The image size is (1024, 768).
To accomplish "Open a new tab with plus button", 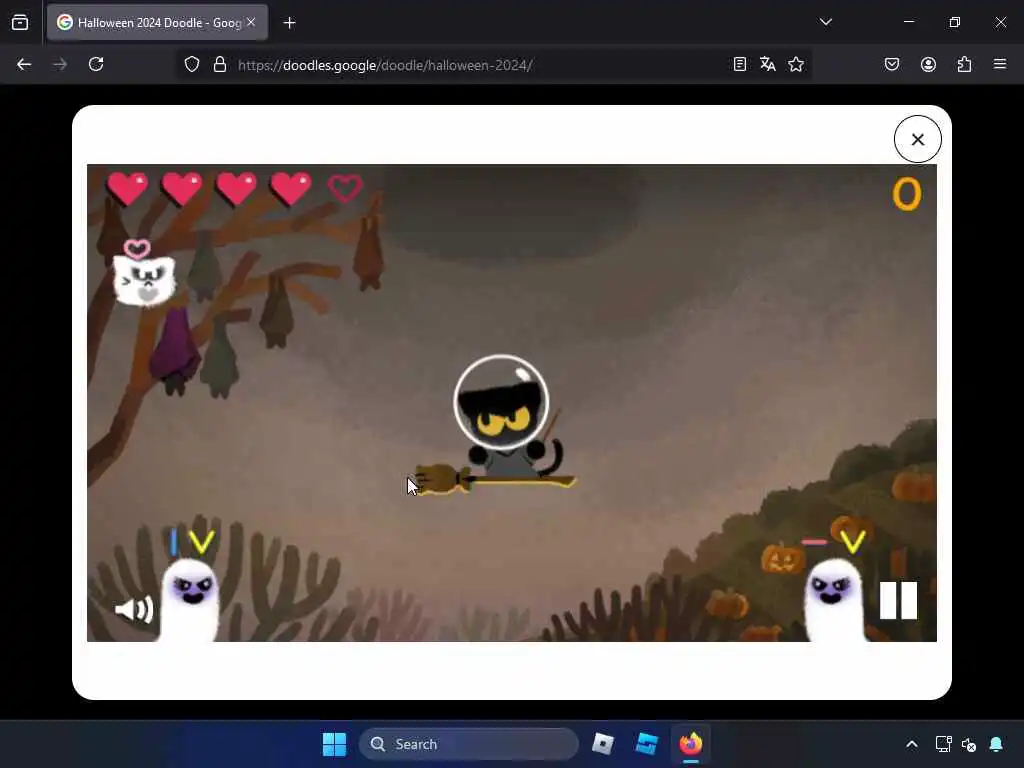I will point(289,23).
